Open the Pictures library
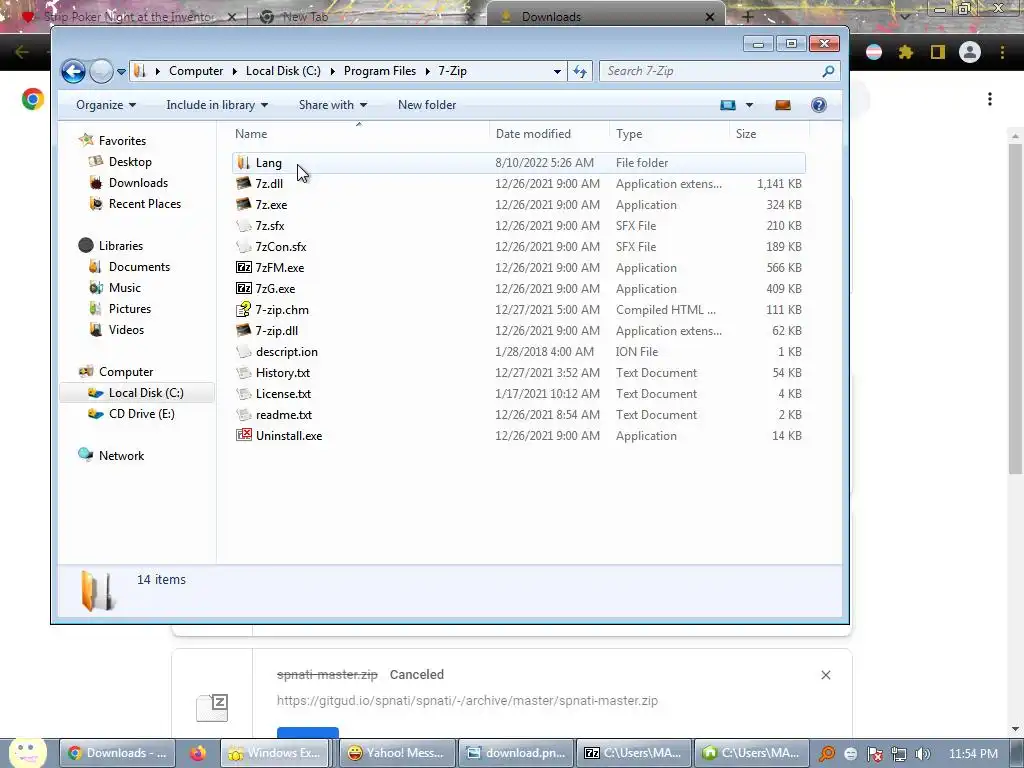Image resolution: width=1024 pixels, height=768 pixels. click(129, 308)
